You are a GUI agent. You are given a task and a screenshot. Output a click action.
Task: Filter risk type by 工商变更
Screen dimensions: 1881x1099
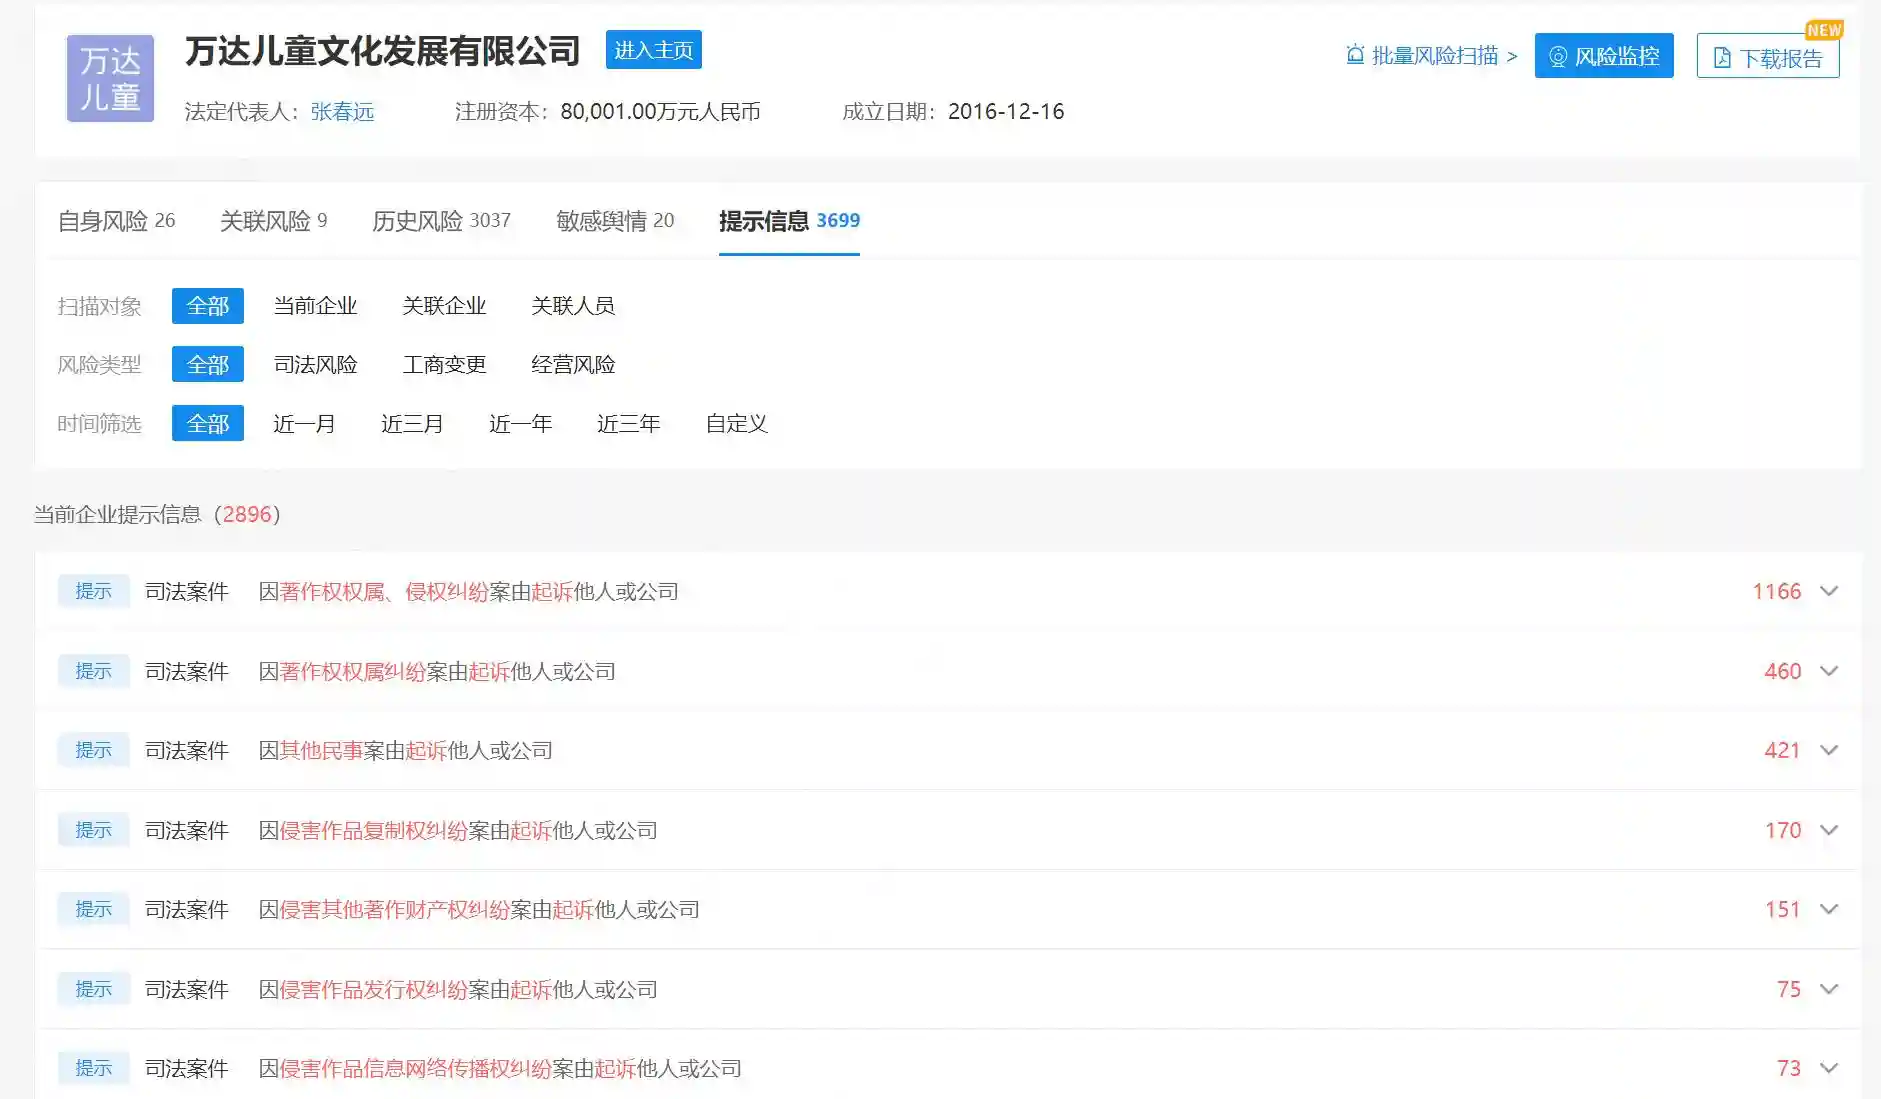pos(444,365)
